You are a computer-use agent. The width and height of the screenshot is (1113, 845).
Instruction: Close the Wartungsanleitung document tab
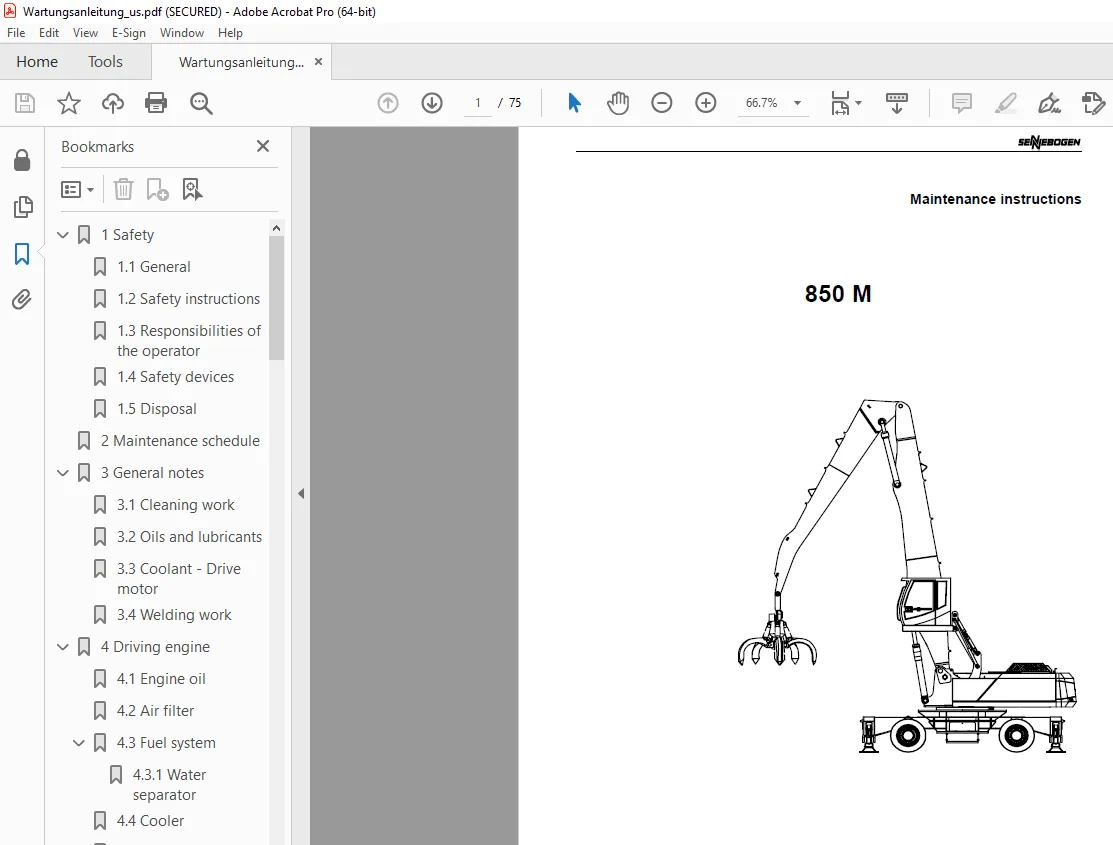pyautogui.click(x=319, y=62)
